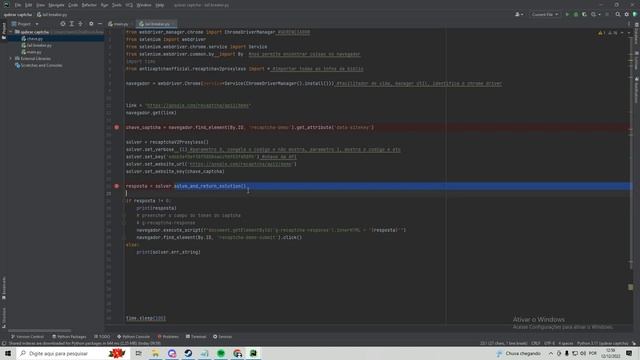Image resolution: width=640 pixels, height=360 pixels.
Task: Open Steam from the taskbar
Action: point(188,353)
